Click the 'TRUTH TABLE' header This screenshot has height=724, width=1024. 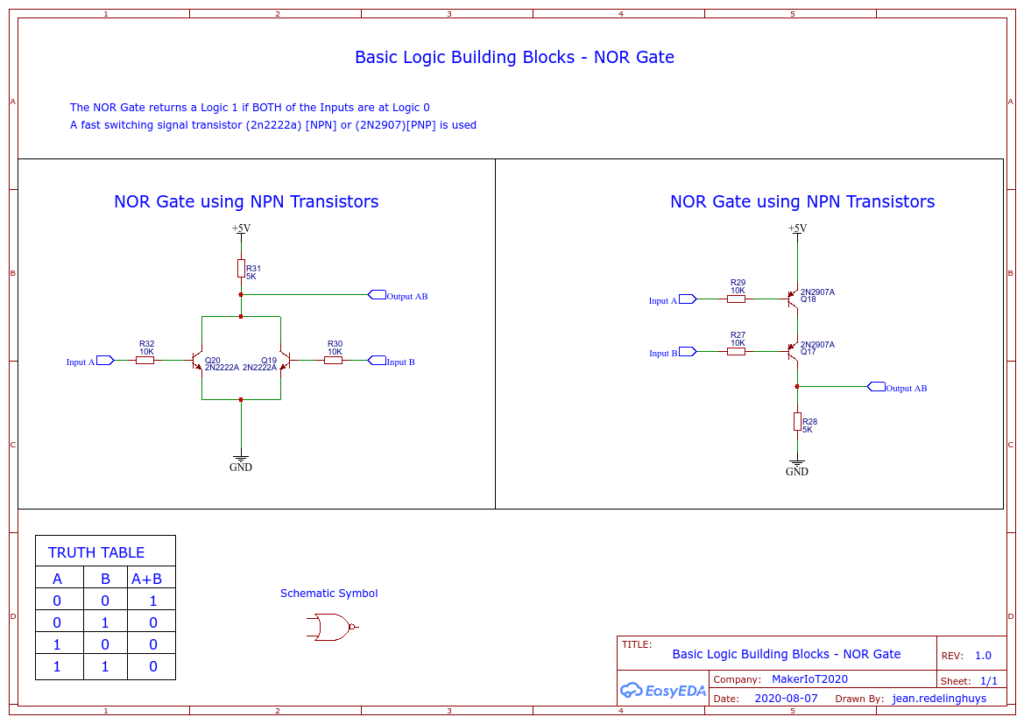(x=97, y=552)
